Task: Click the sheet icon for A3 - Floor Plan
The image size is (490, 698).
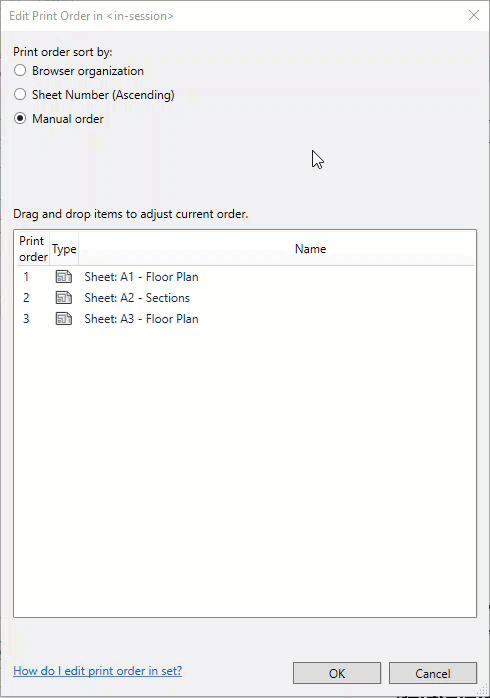Action: pyautogui.click(x=64, y=318)
